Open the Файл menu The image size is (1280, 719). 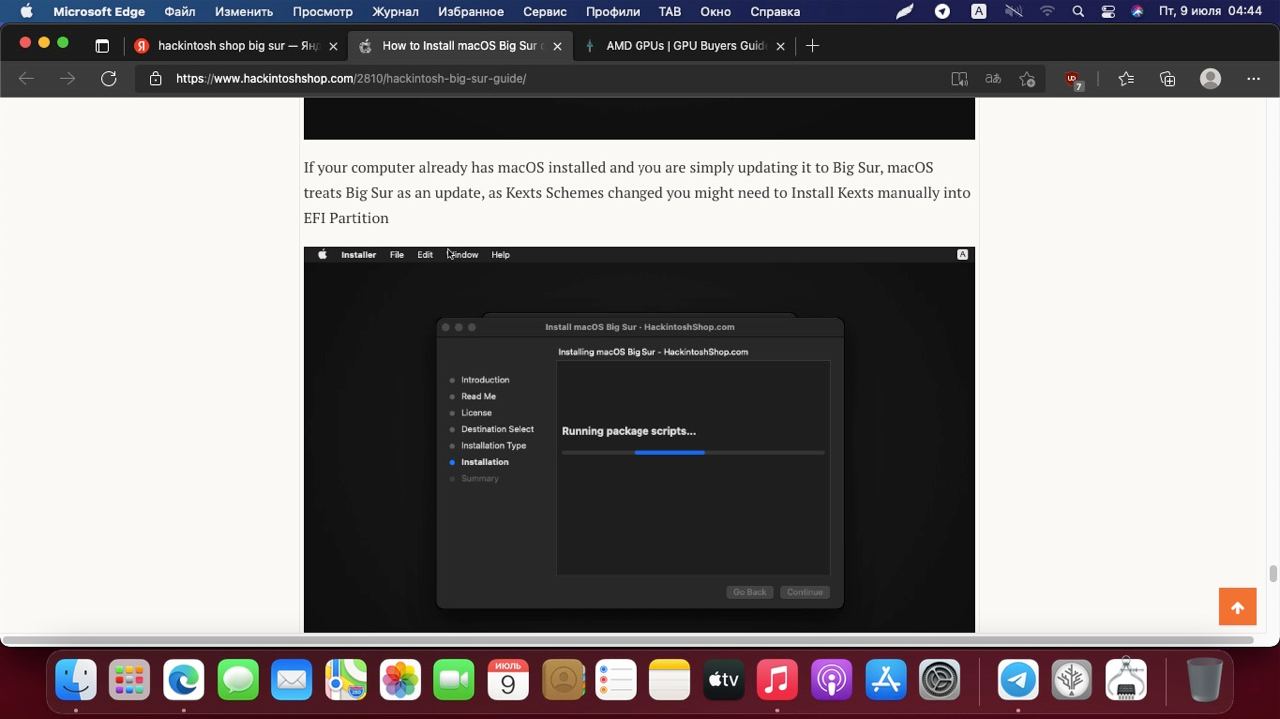pos(180,11)
